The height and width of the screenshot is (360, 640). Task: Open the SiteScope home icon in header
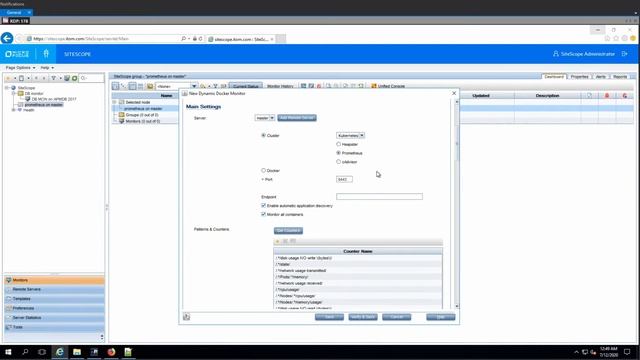pyautogui.click(x=46, y=54)
